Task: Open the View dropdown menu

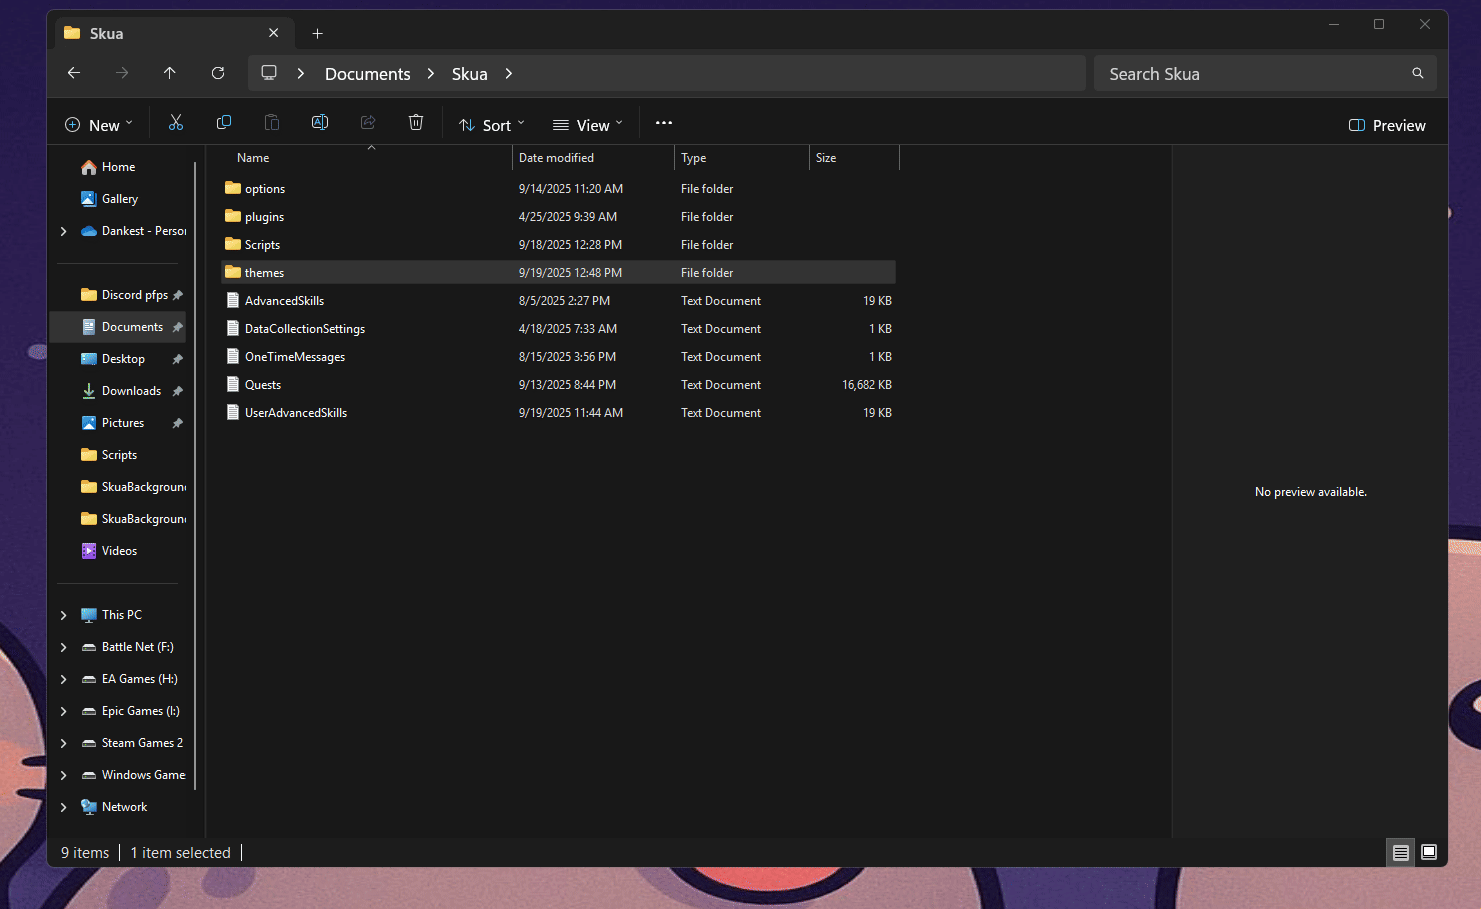Action: point(588,125)
